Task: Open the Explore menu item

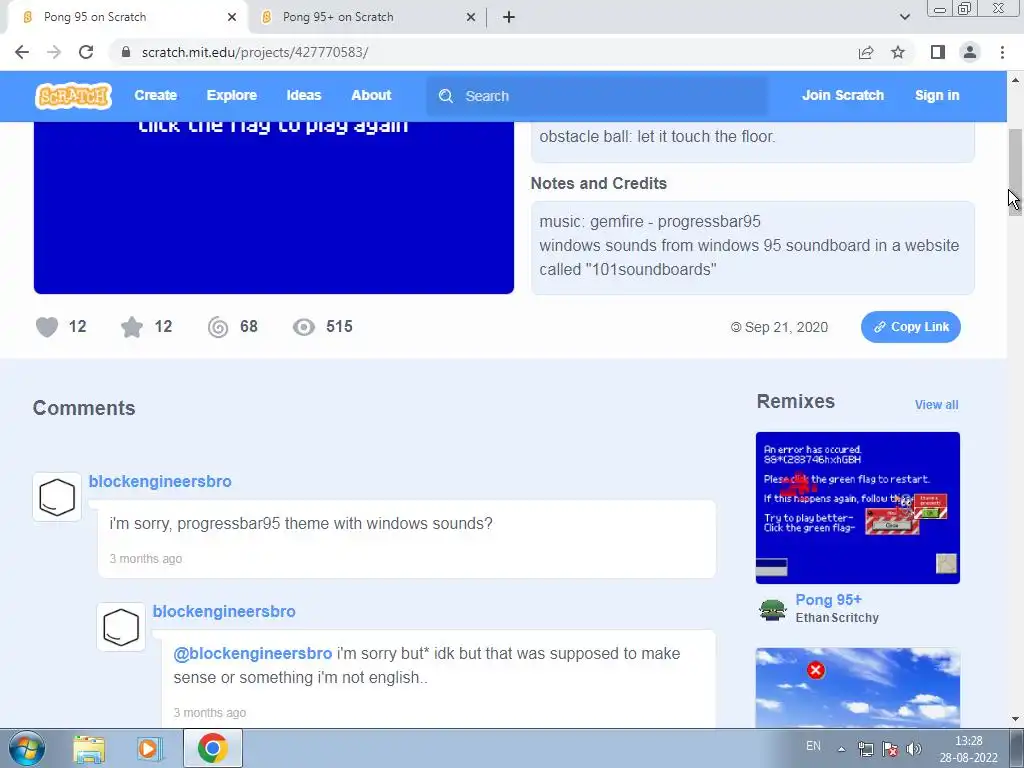Action: coord(232,95)
